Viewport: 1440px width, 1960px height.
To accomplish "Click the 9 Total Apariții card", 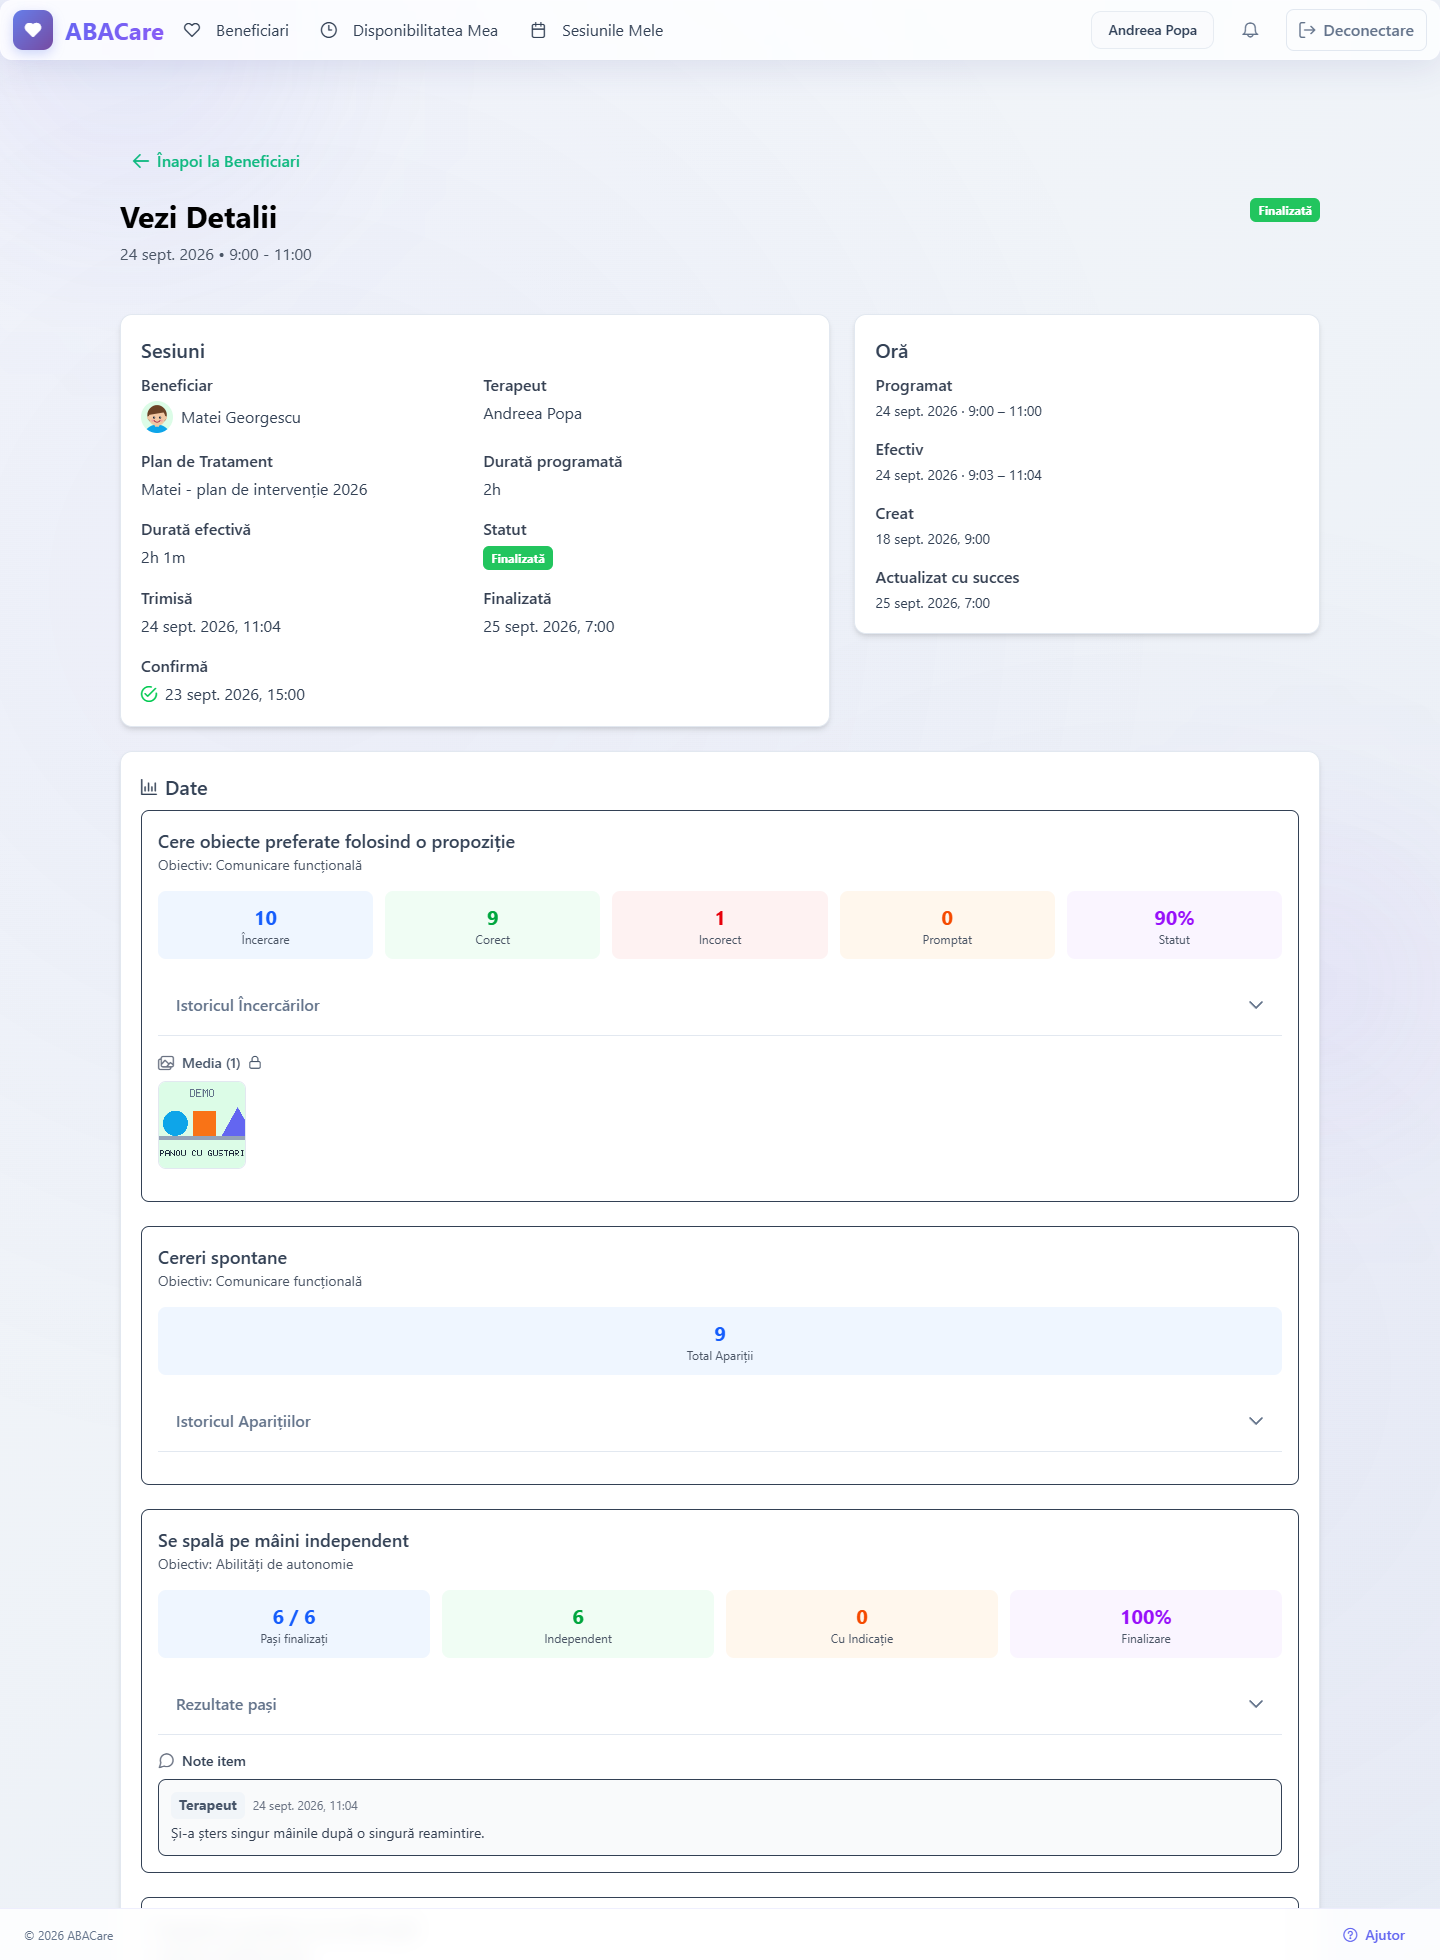I will 720,1341.
